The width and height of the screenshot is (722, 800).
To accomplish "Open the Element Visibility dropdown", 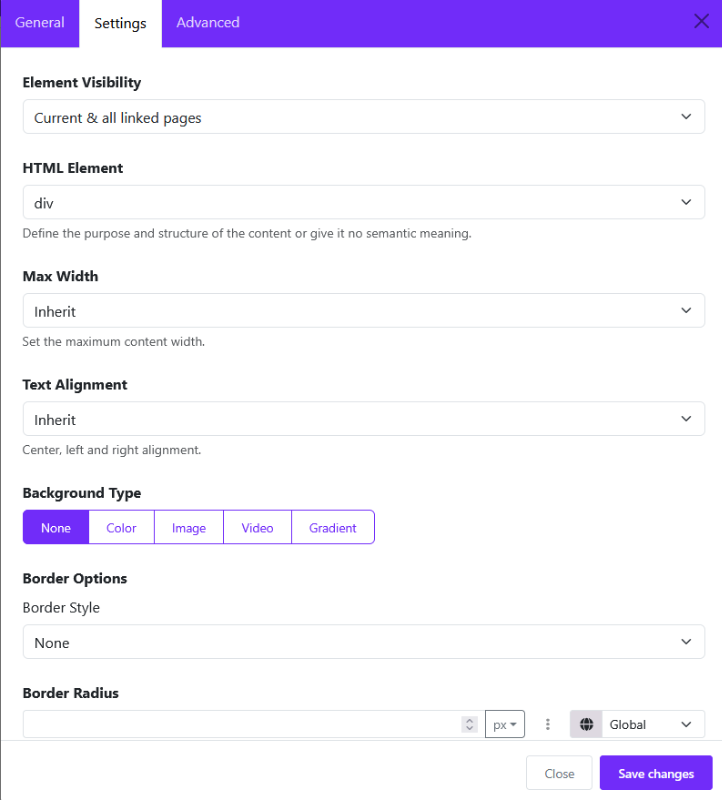I will (363, 118).
